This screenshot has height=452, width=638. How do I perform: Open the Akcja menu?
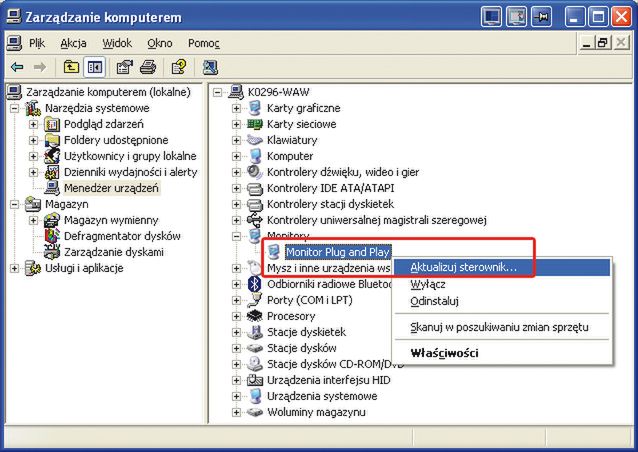(x=73, y=43)
